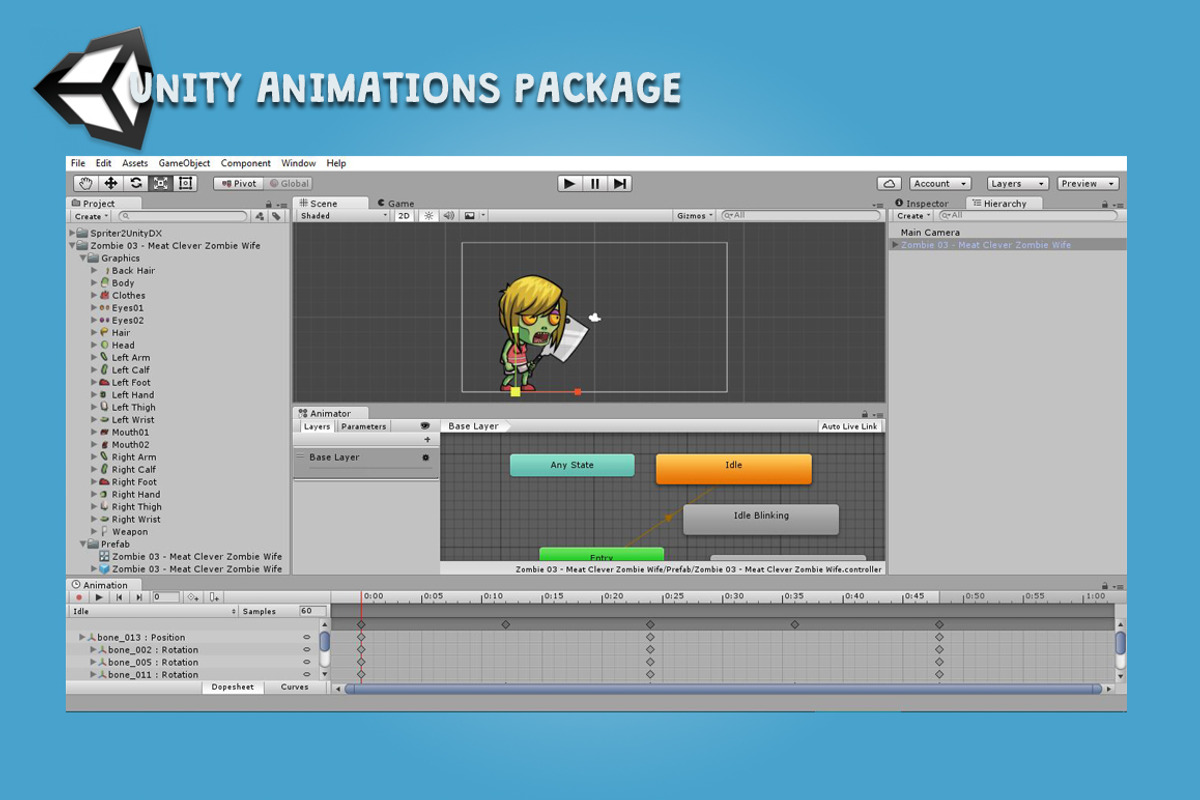The width and height of the screenshot is (1200, 800).
Task: Toggle the Project panel lock icon
Action: click(268, 204)
